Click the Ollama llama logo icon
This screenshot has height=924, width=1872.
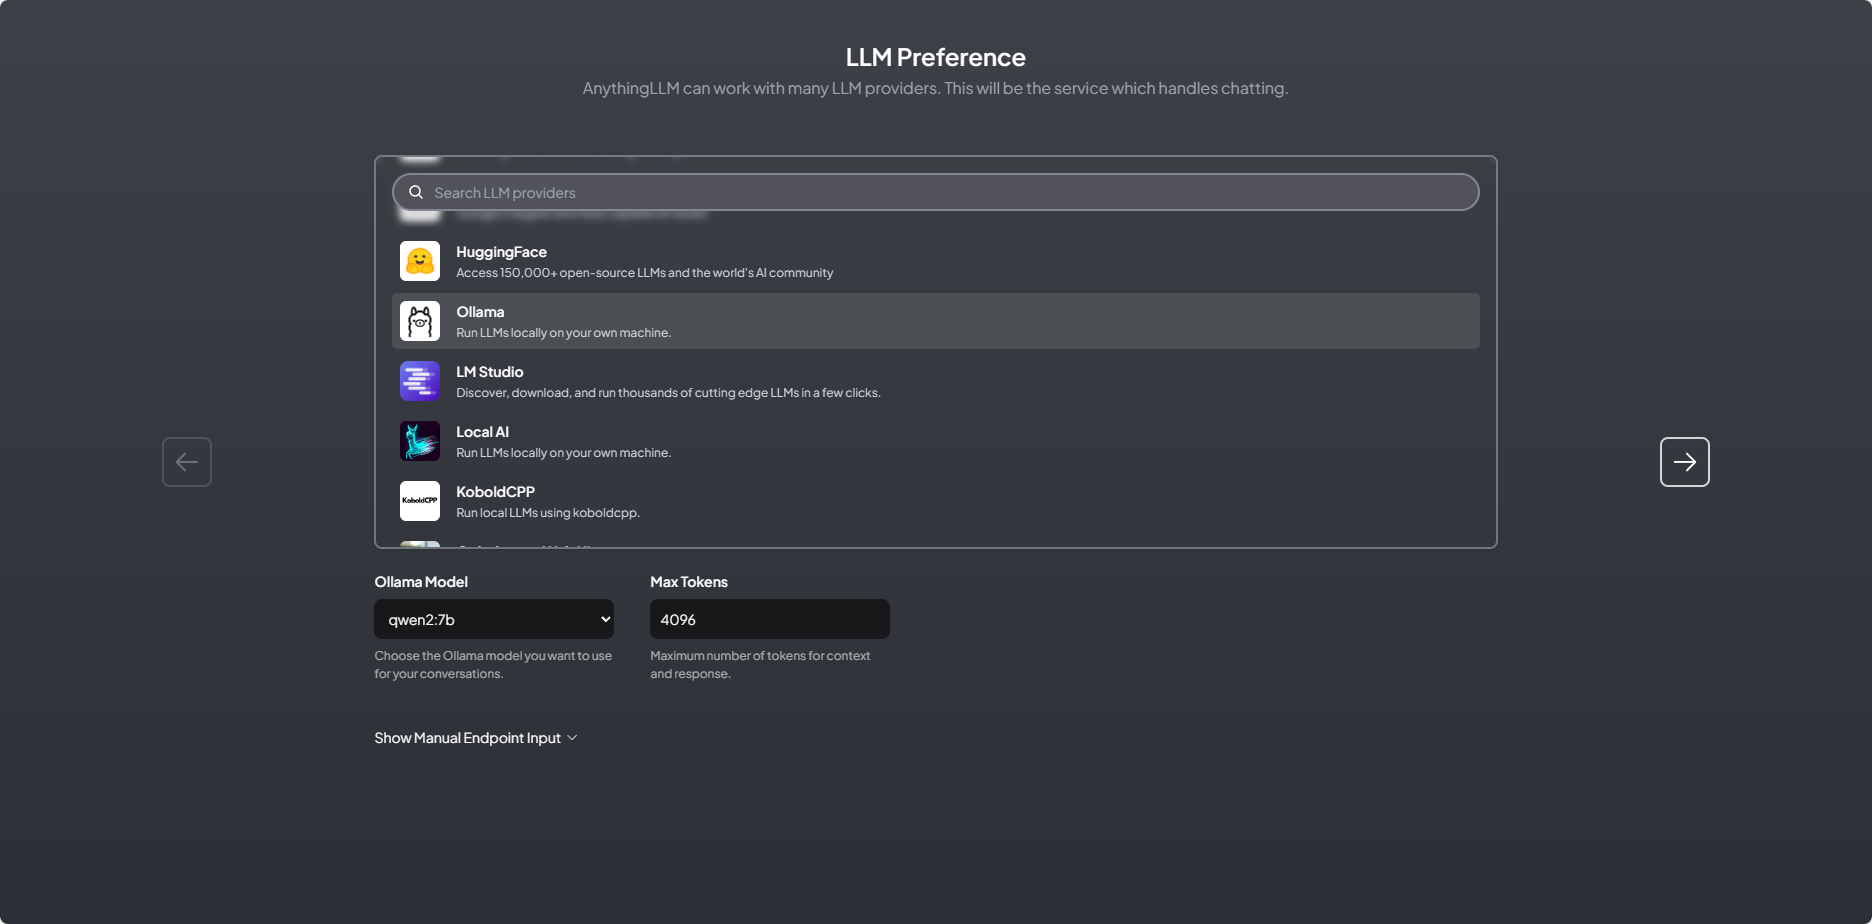pos(420,321)
